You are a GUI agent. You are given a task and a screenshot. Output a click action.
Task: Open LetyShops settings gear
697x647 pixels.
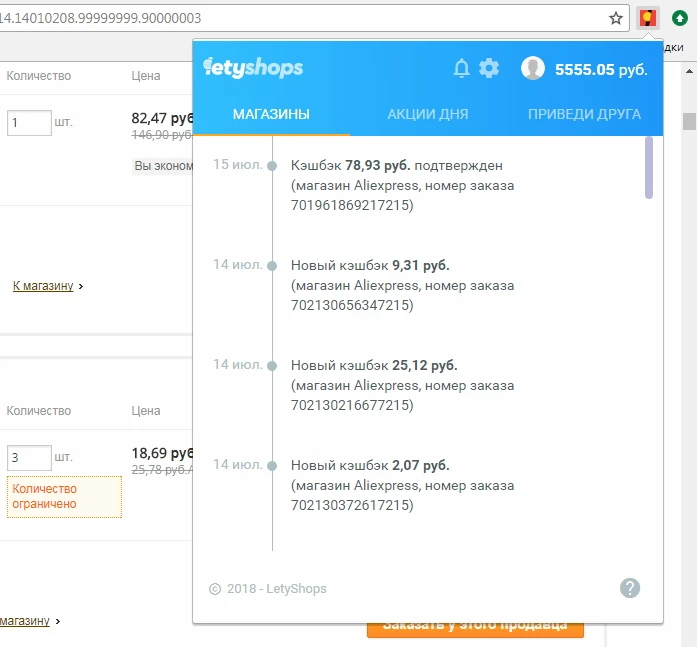pyautogui.click(x=489, y=68)
